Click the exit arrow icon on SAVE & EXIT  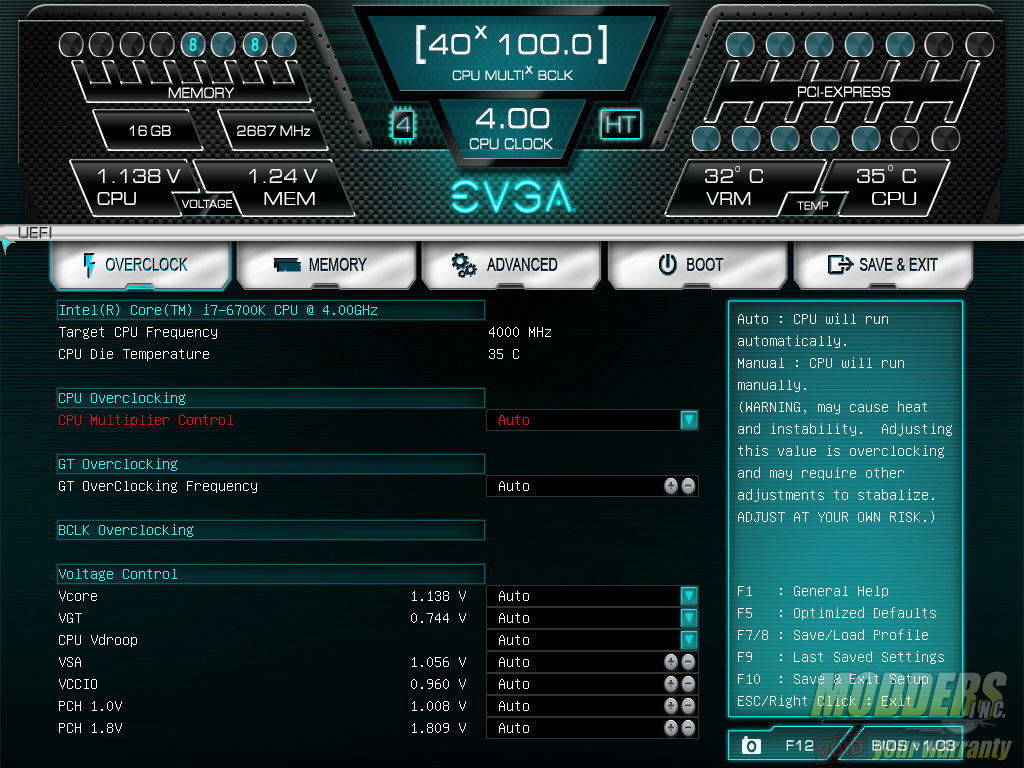point(840,264)
